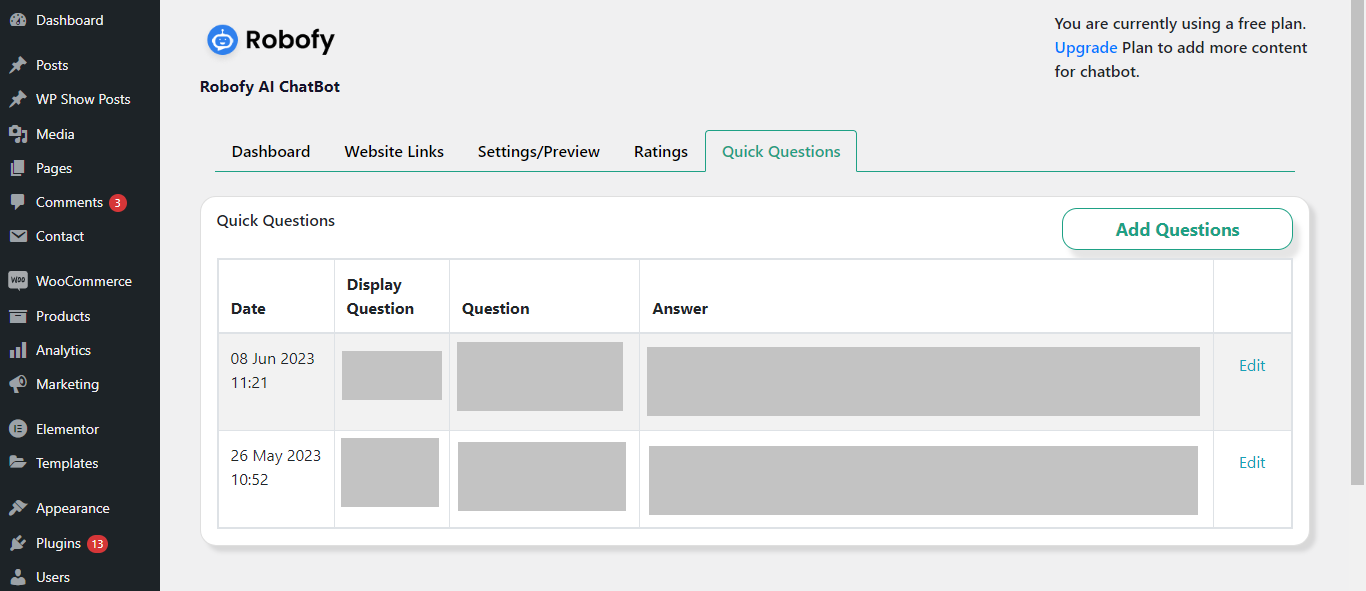Image resolution: width=1366 pixels, height=591 pixels.
Task: Click the Posts pushpin icon
Action: (x=17, y=65)
